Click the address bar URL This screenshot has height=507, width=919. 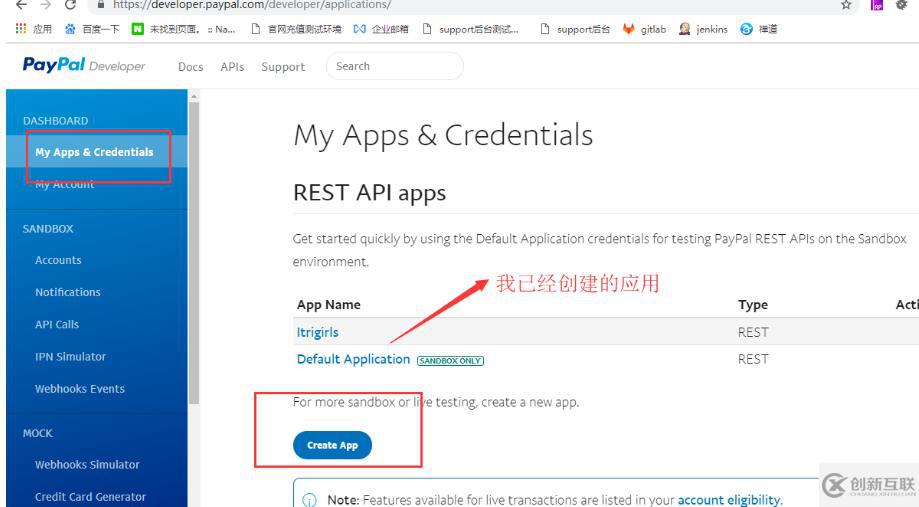252,5
